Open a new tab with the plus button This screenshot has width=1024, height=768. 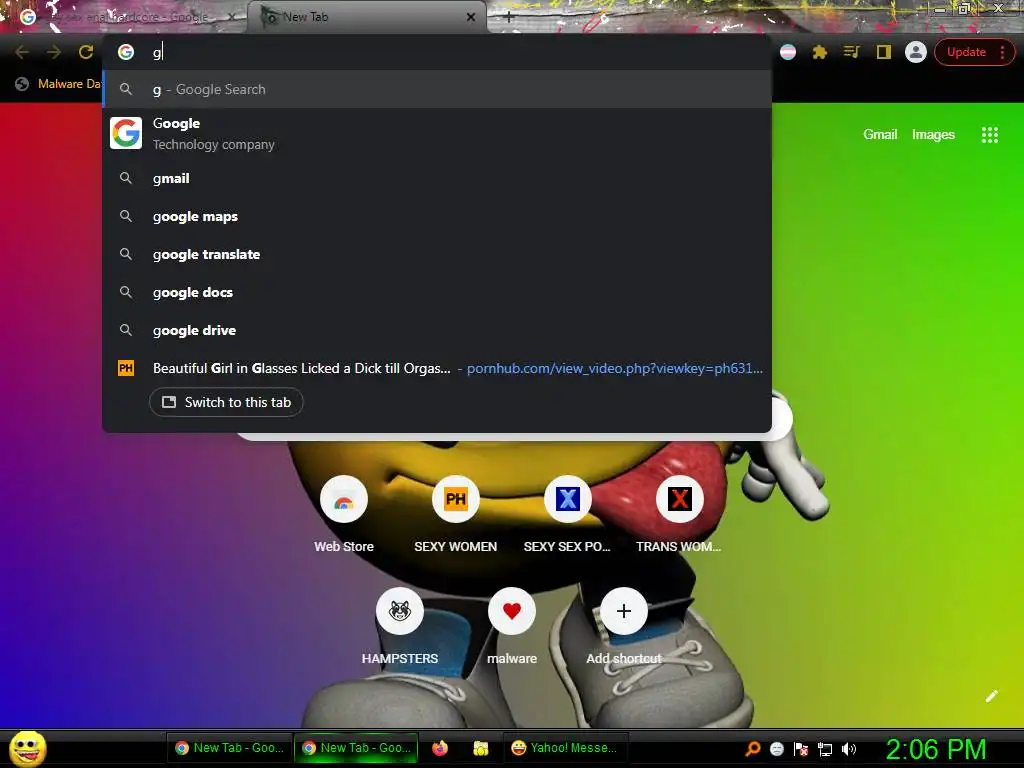509,18
